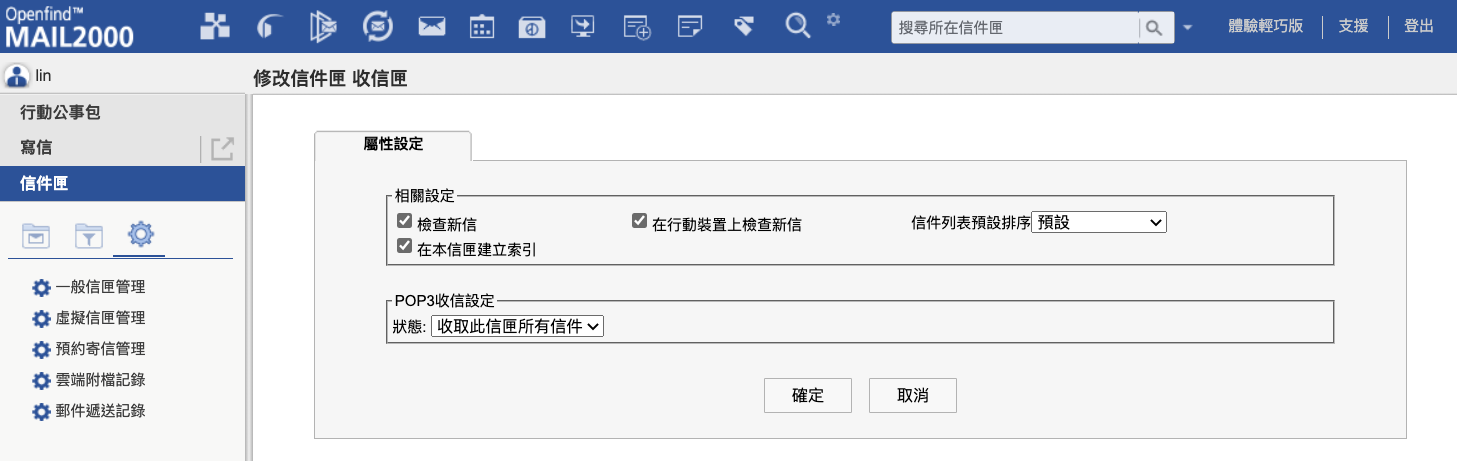The width and height of the screenshot is (1457, 461).
Task: Open the calendar icon in top toolbar
Action: point(483,27)
